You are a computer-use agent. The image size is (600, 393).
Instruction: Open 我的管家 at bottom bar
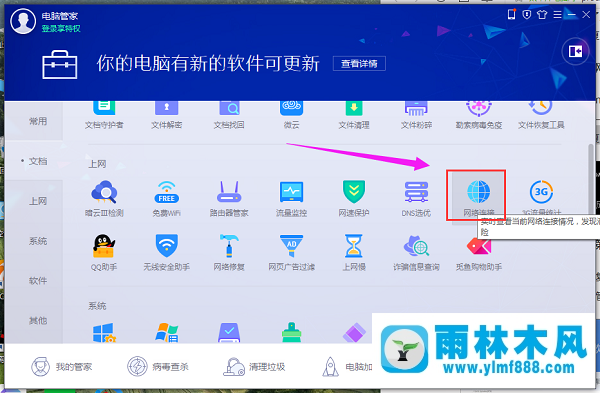62,367
